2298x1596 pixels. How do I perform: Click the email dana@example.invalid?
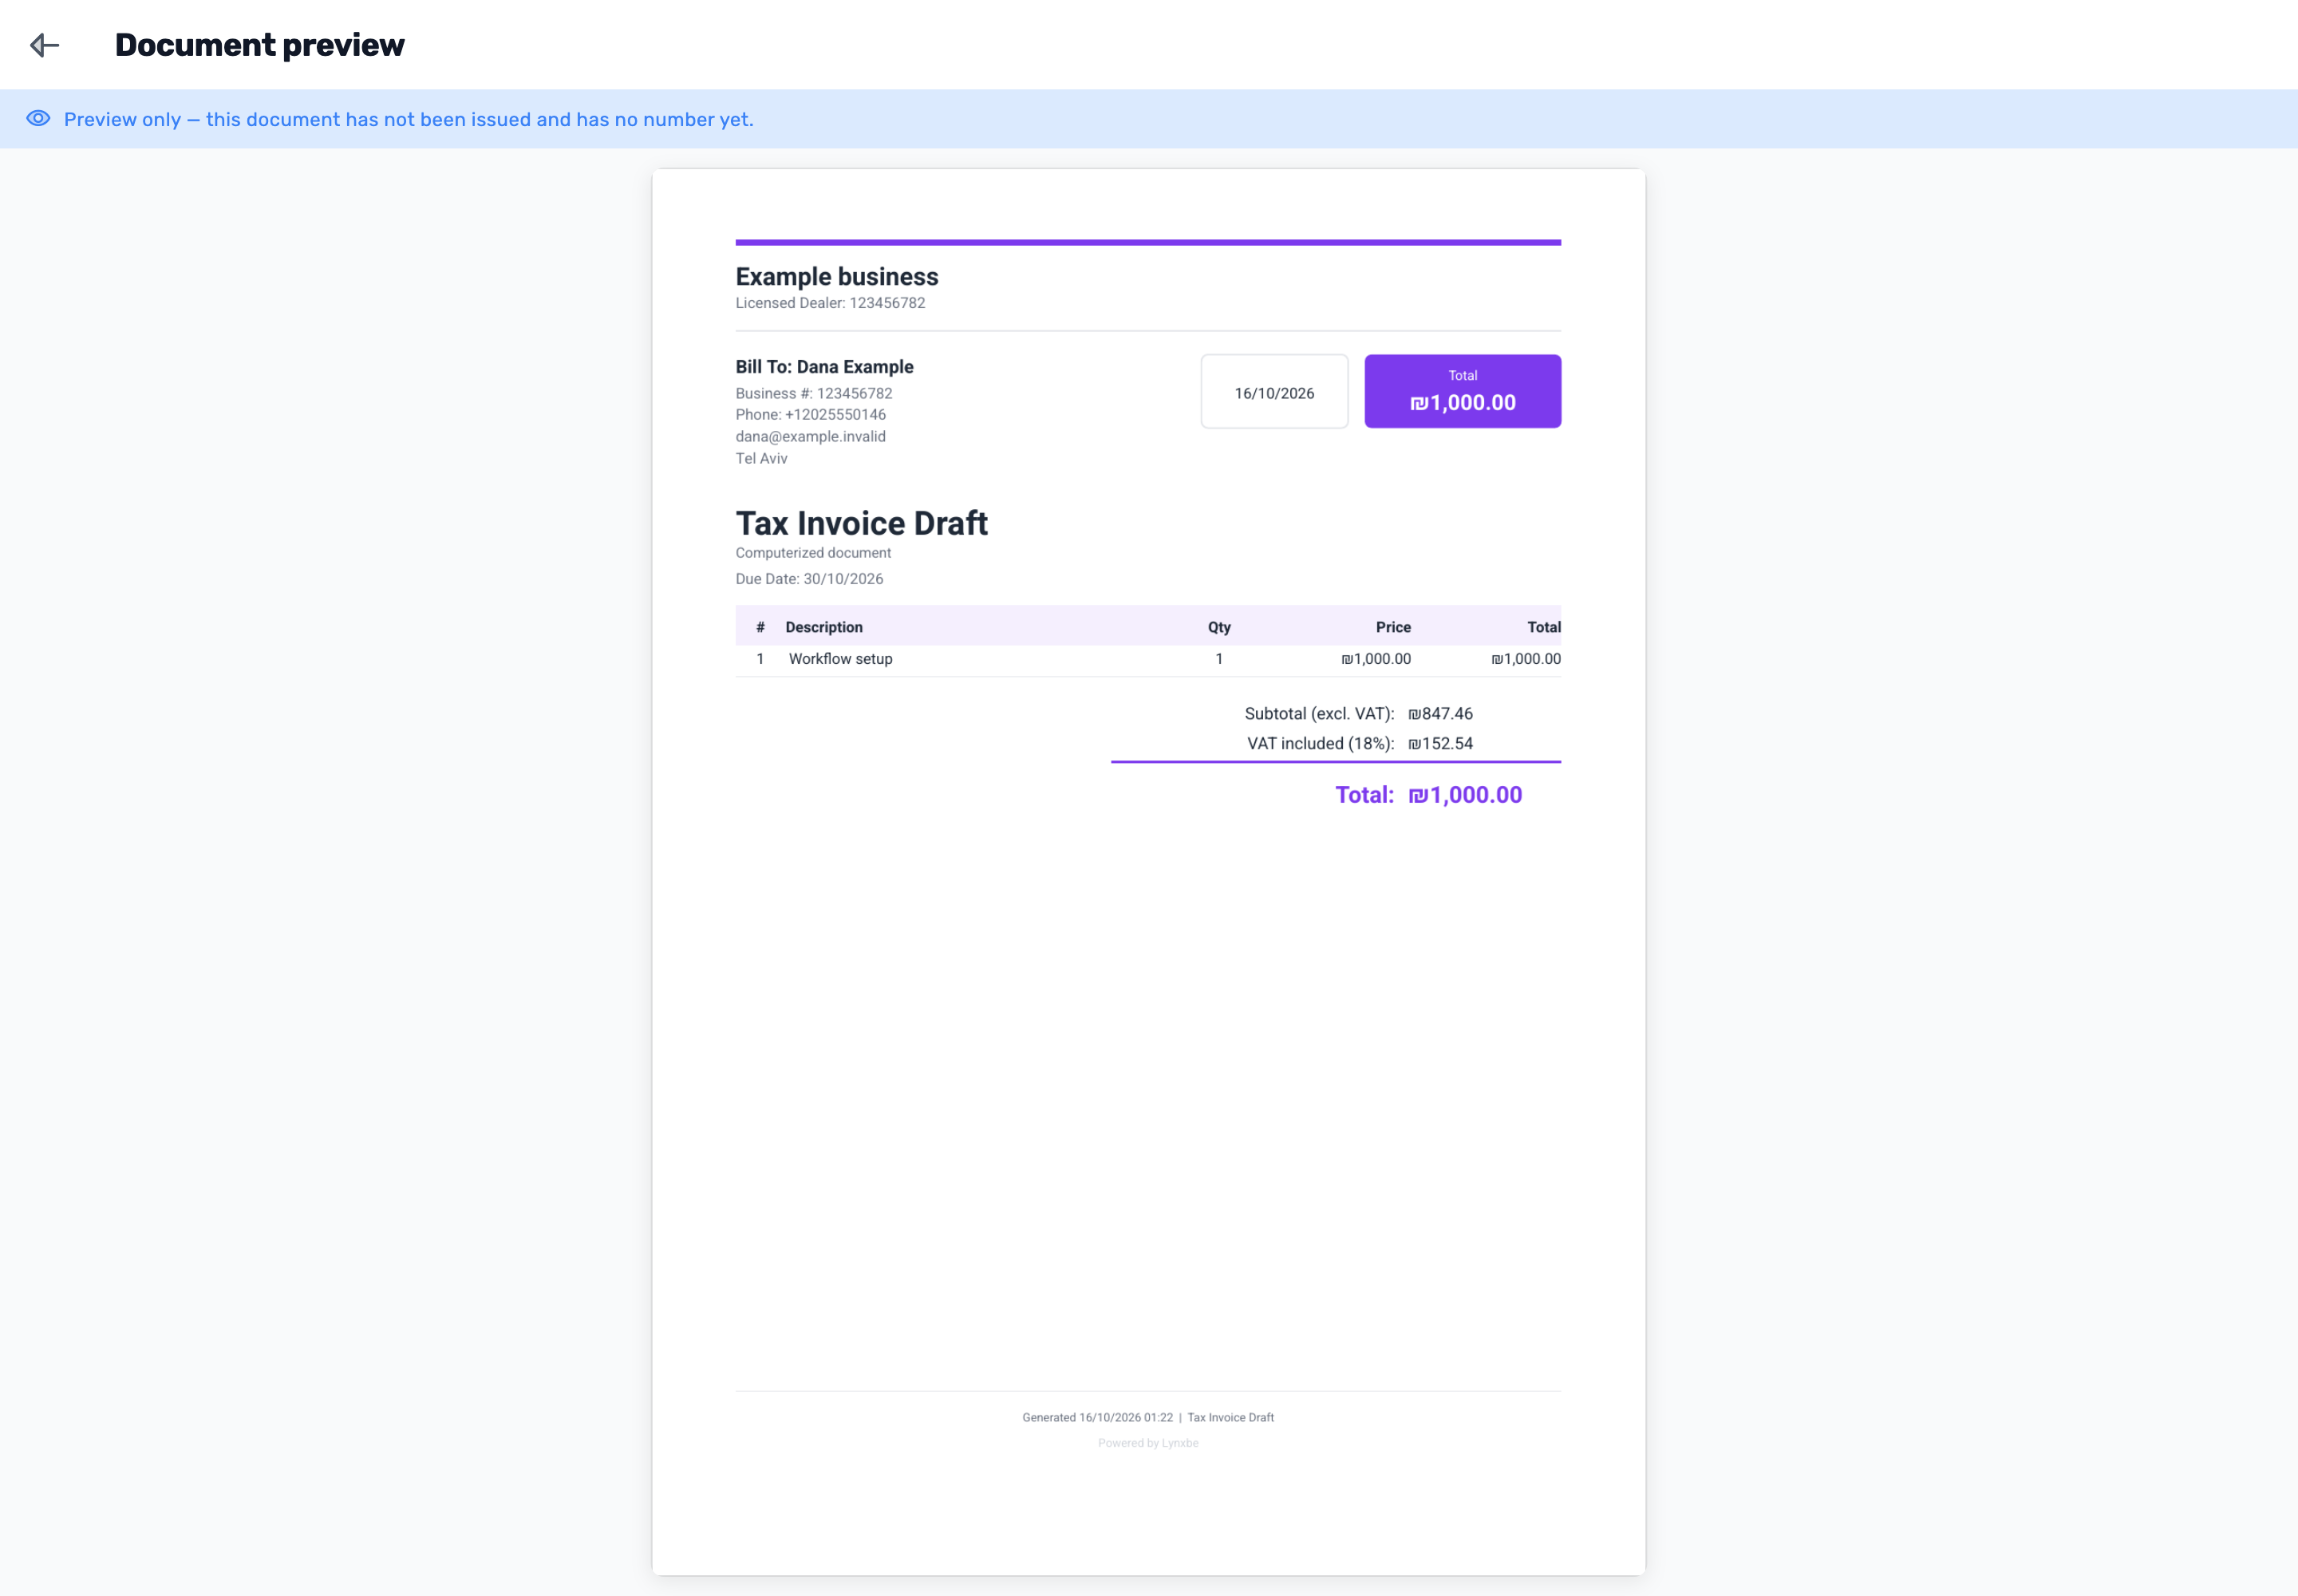(x=811, y=437)
